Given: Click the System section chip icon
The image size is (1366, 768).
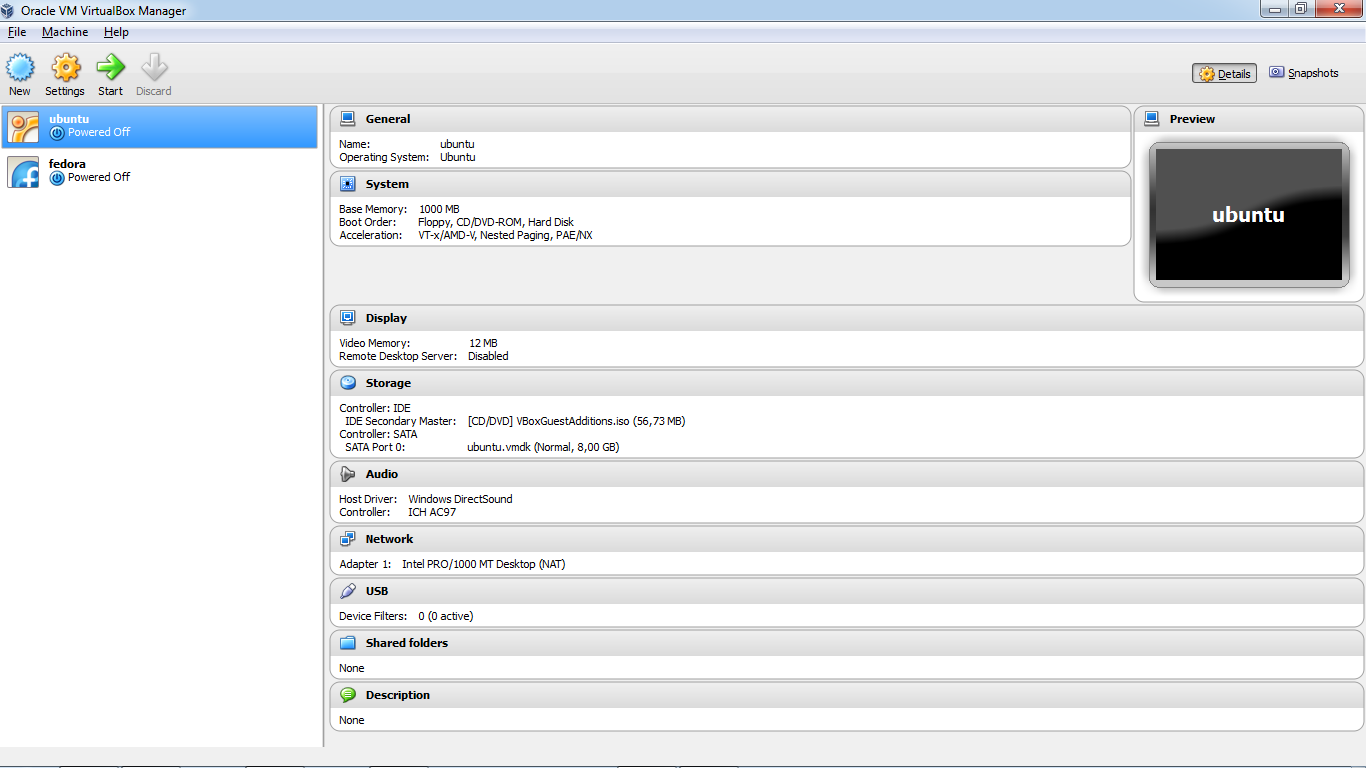Looking at the screenshot, I should [348, 184].
